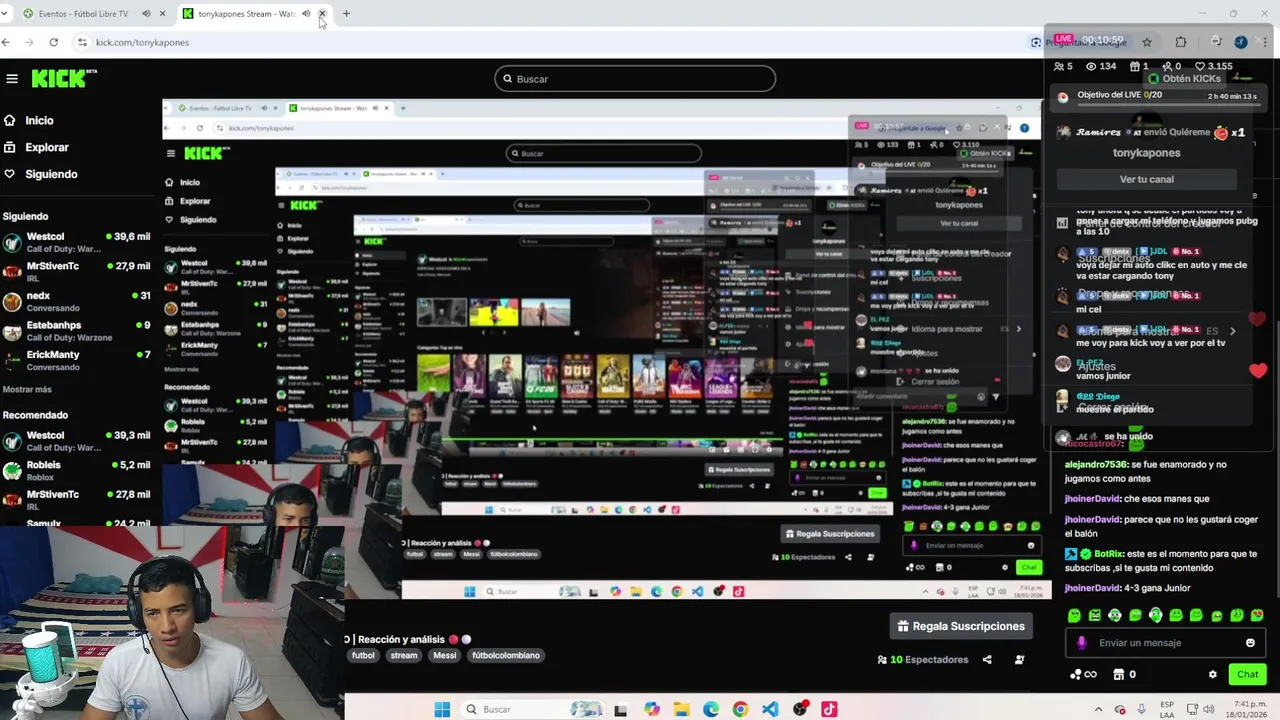Select the stream tag

click(x=404, y=655)
